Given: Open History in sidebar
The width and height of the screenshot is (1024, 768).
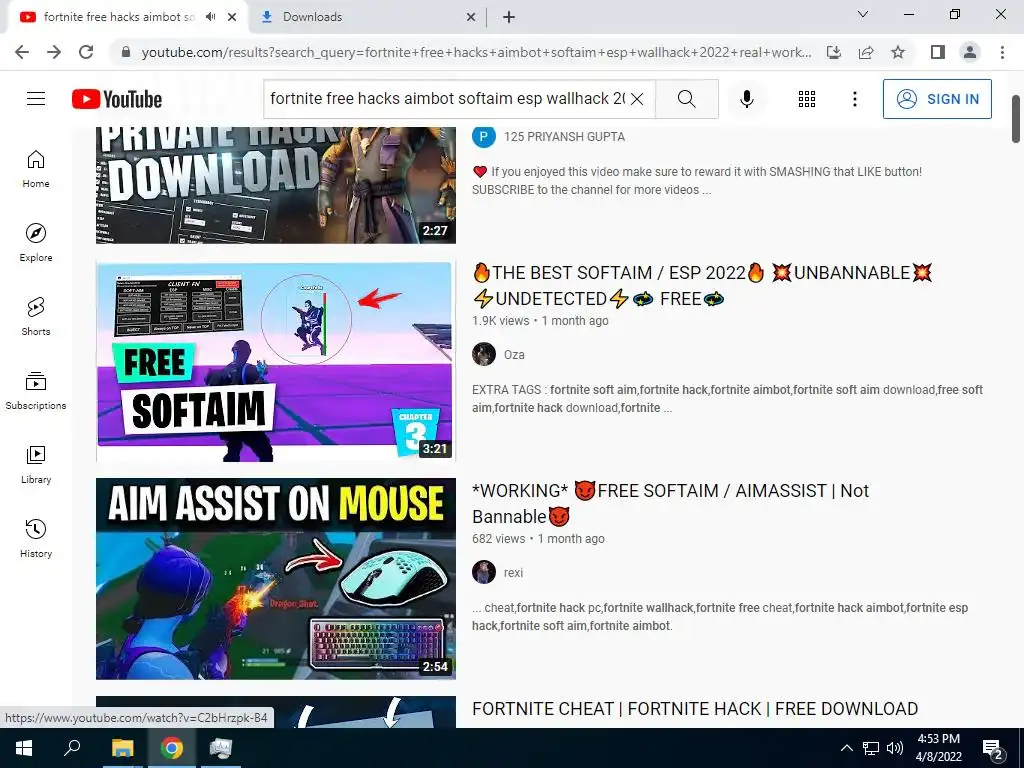Looking at the screenshot, I should coord(36,539).
